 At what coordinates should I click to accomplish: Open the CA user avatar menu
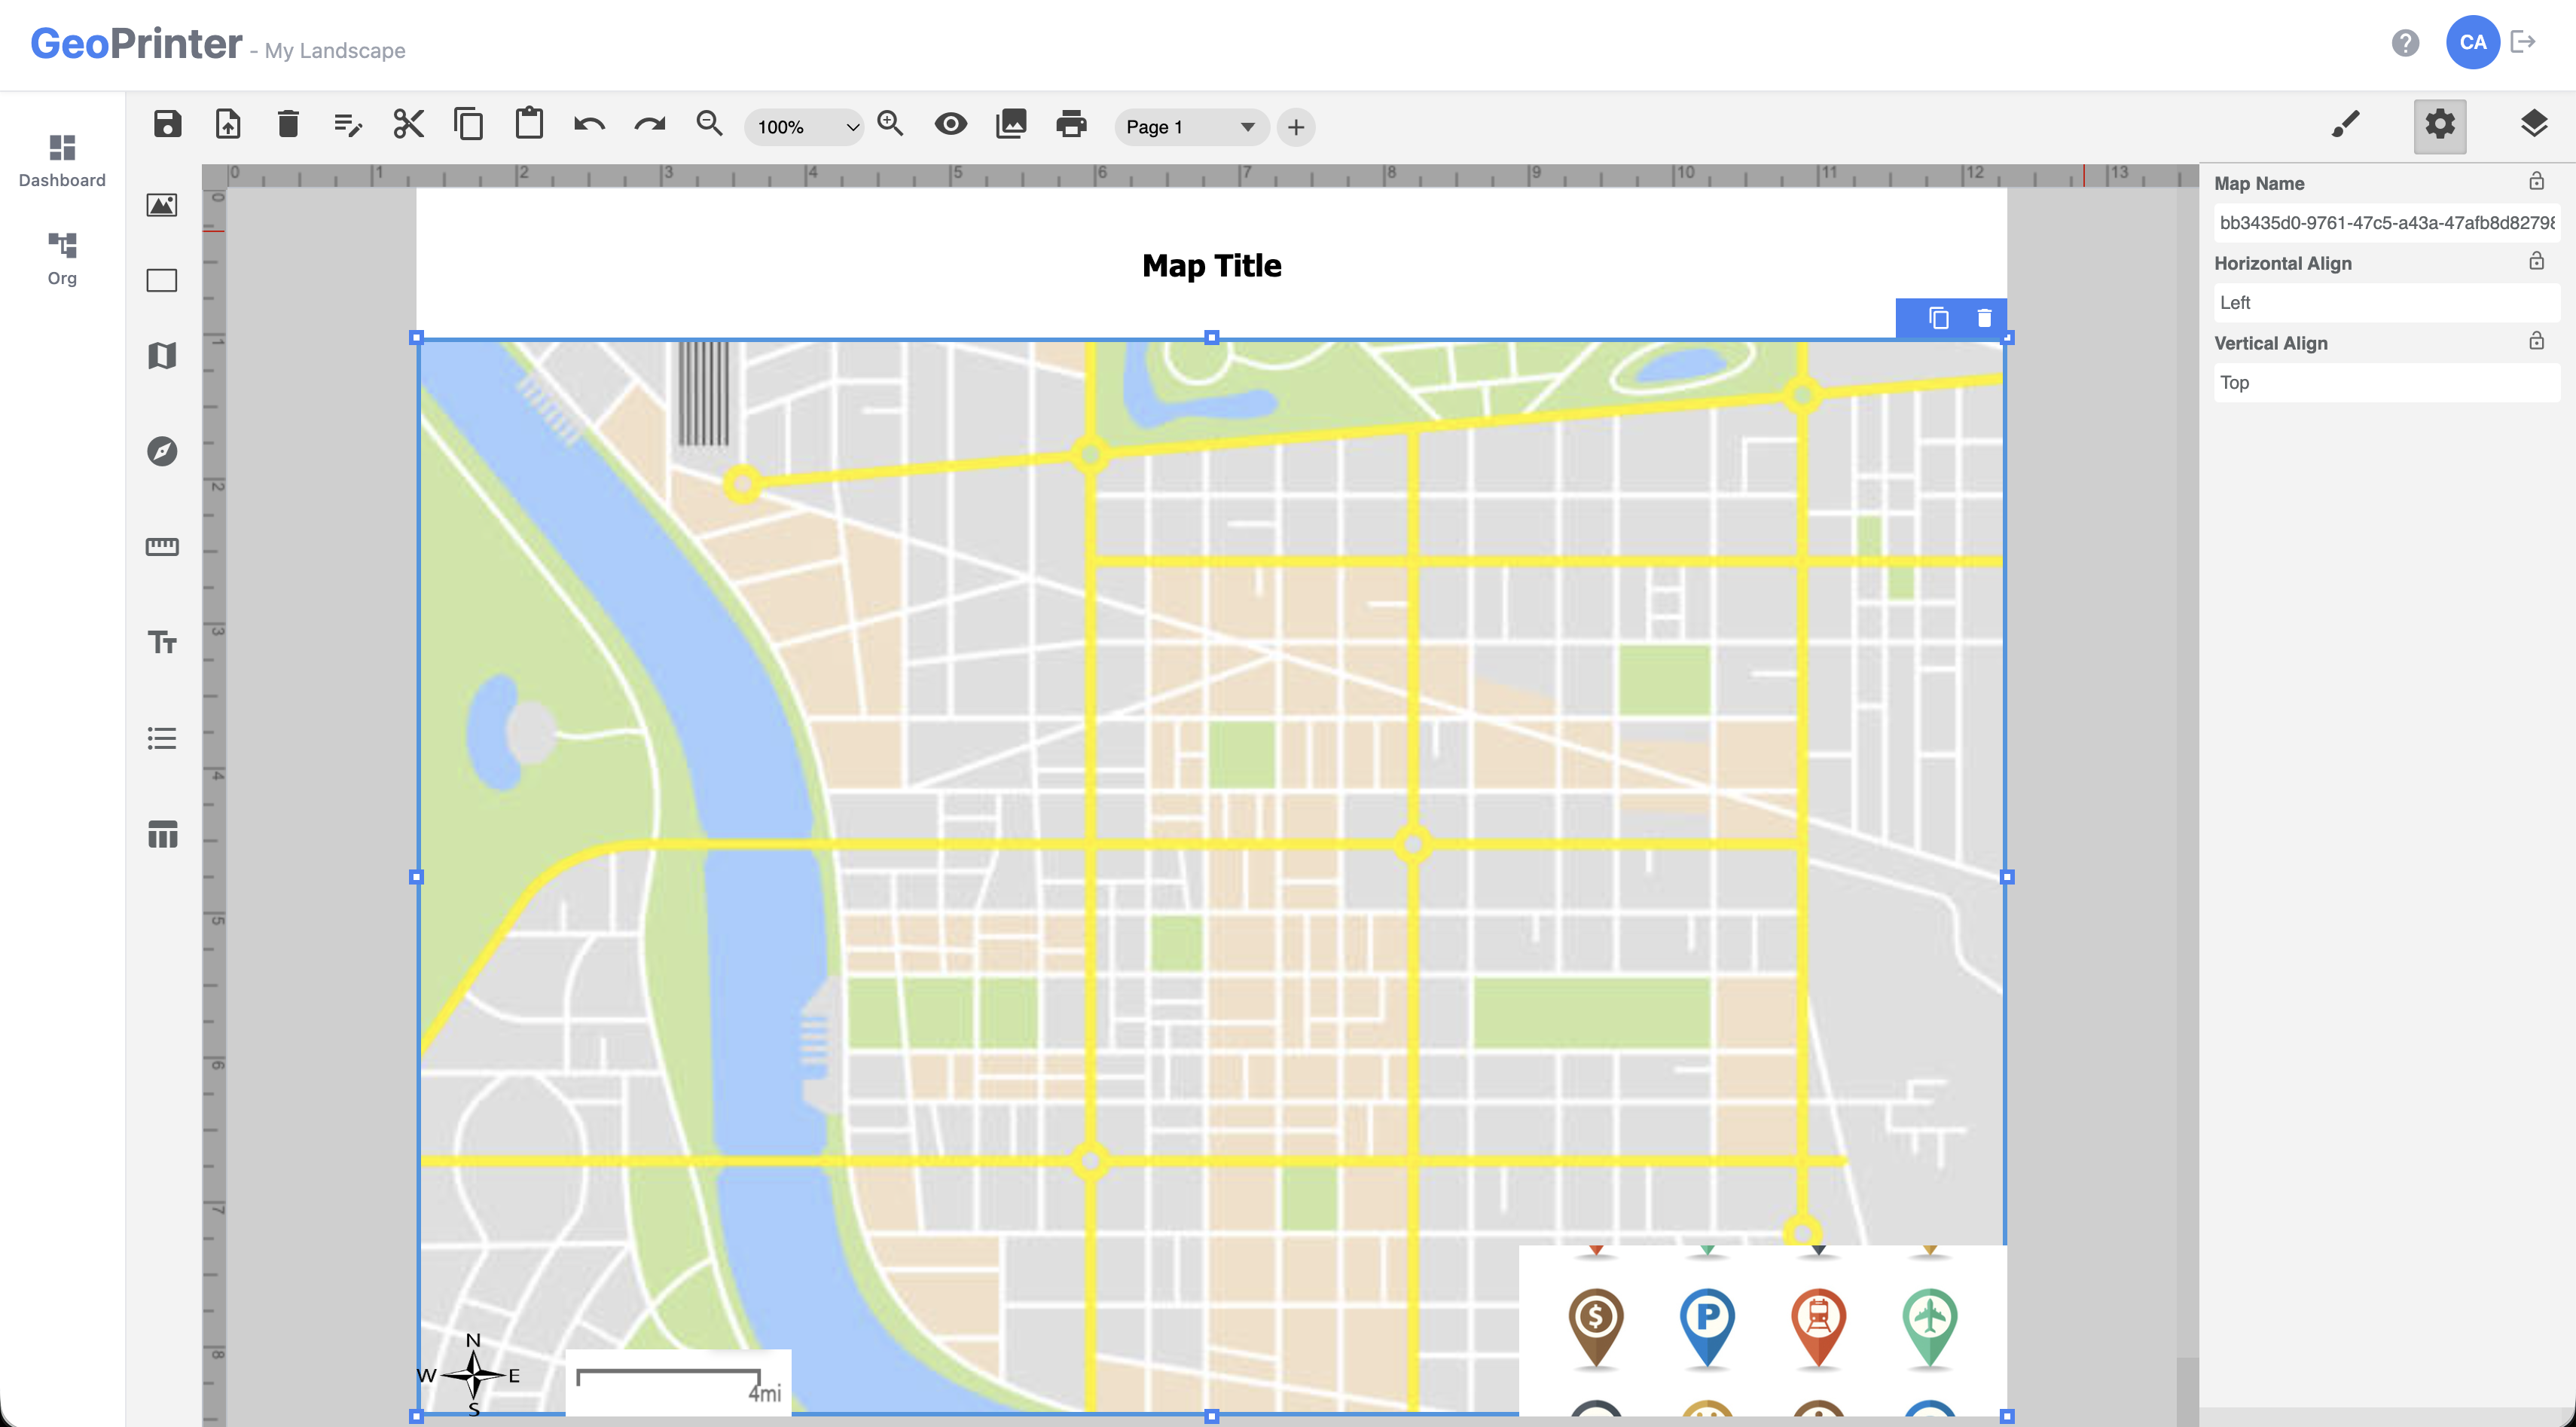click(x=2473, y=43)
